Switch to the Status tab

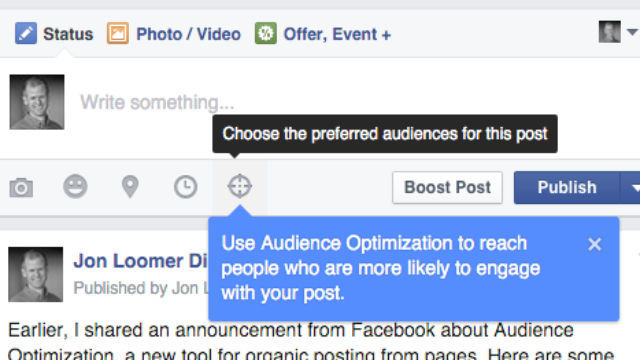(x=68, y=34)
